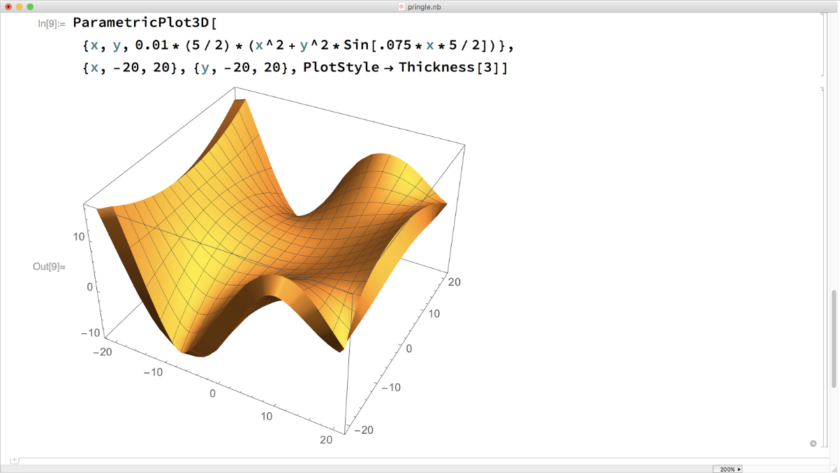This screenshot has height=473, width=840.
Task: Click the In[9]:= cell label
Action: pos(51,24)
